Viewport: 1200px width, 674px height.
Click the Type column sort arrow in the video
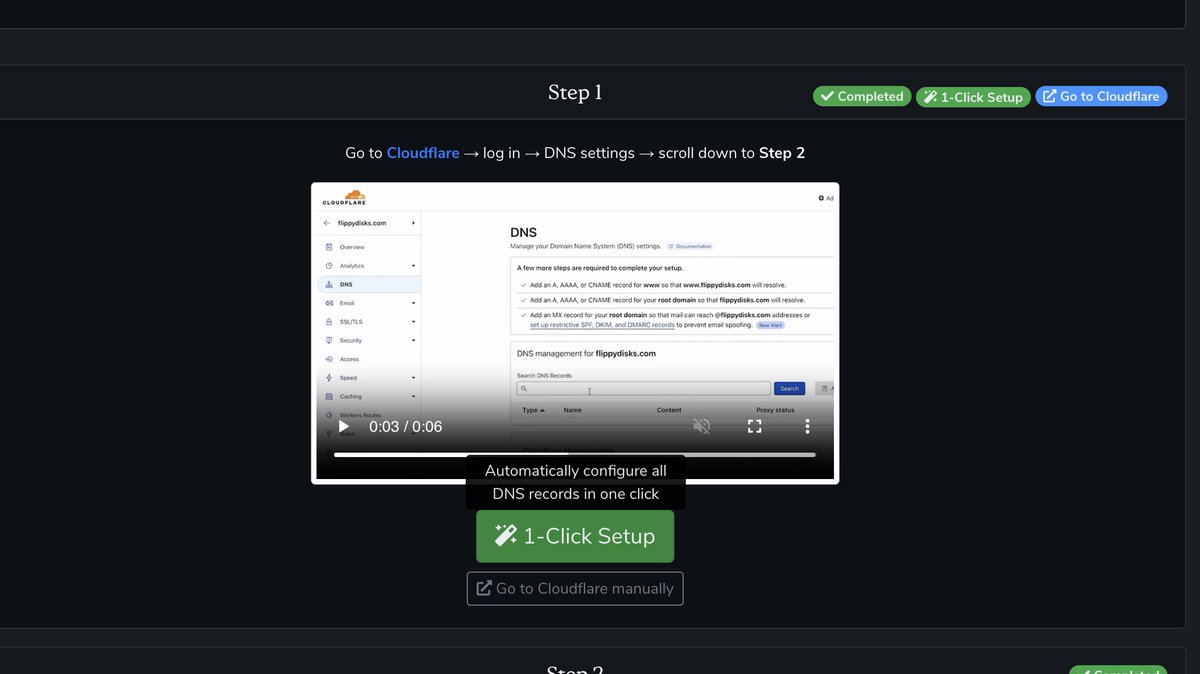(x=542, y=410)
